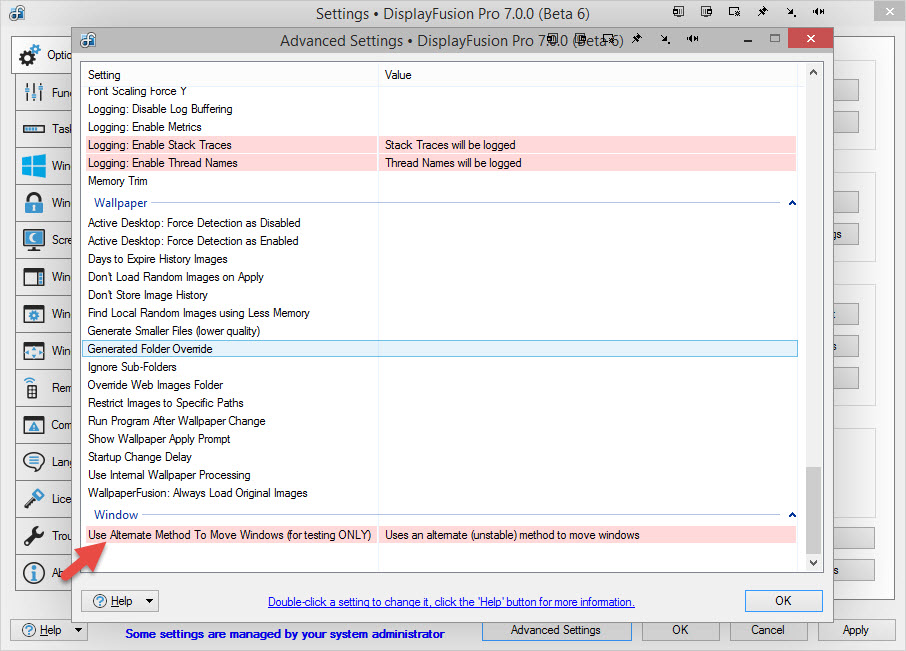906x651 pixels.
Task: Click the pin icon in the Settings window title bar
Action: click(762, 12)
